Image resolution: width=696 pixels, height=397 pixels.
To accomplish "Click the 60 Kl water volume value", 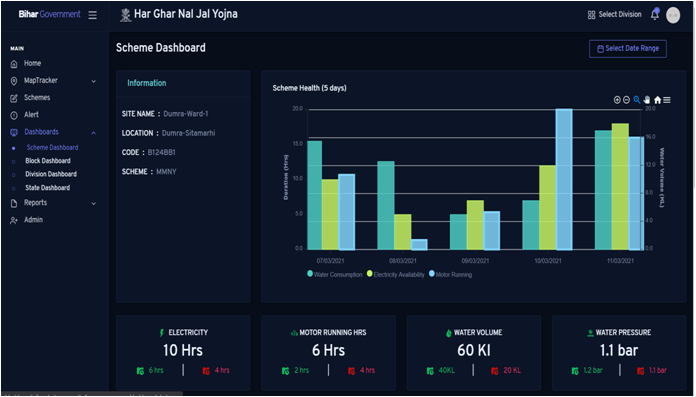I will pos(474,350).
